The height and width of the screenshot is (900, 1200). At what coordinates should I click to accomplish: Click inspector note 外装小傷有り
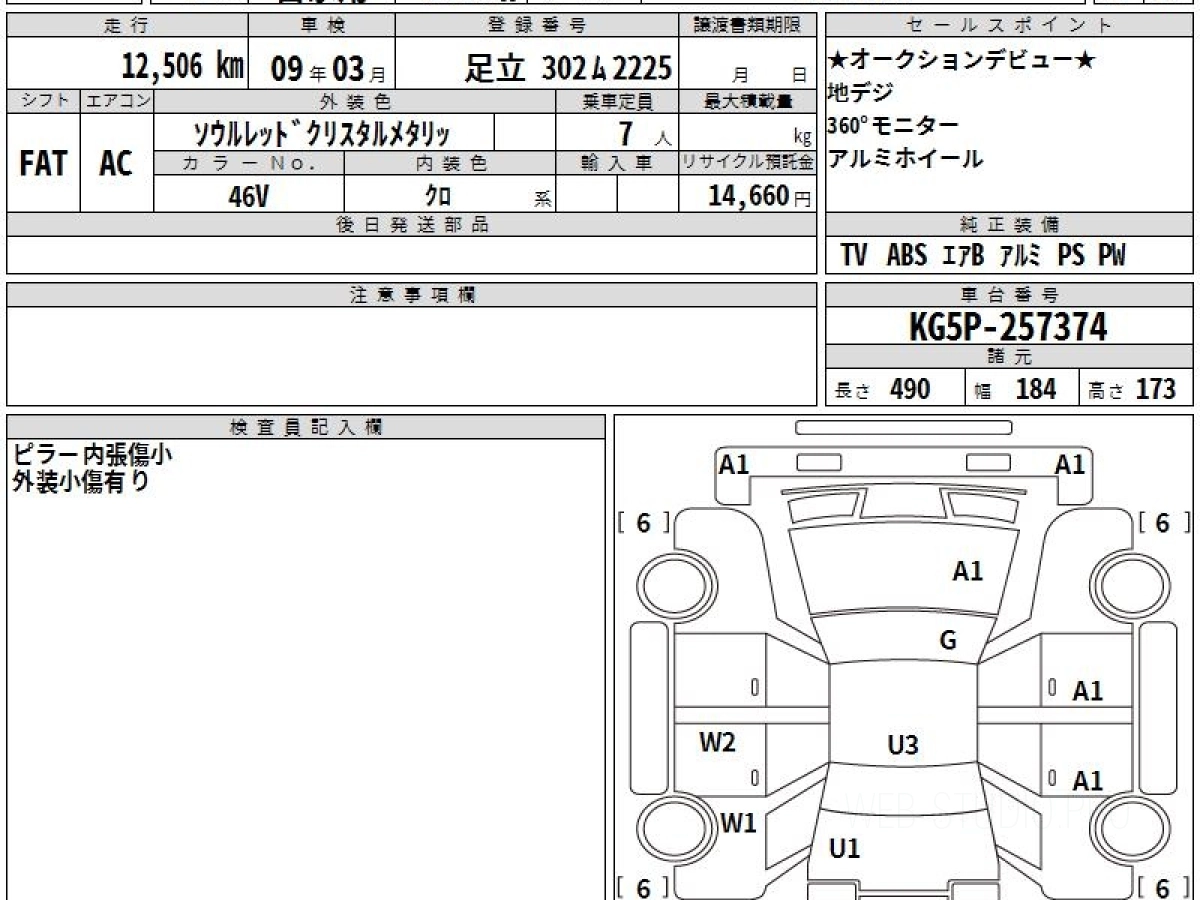click(81, 481)
